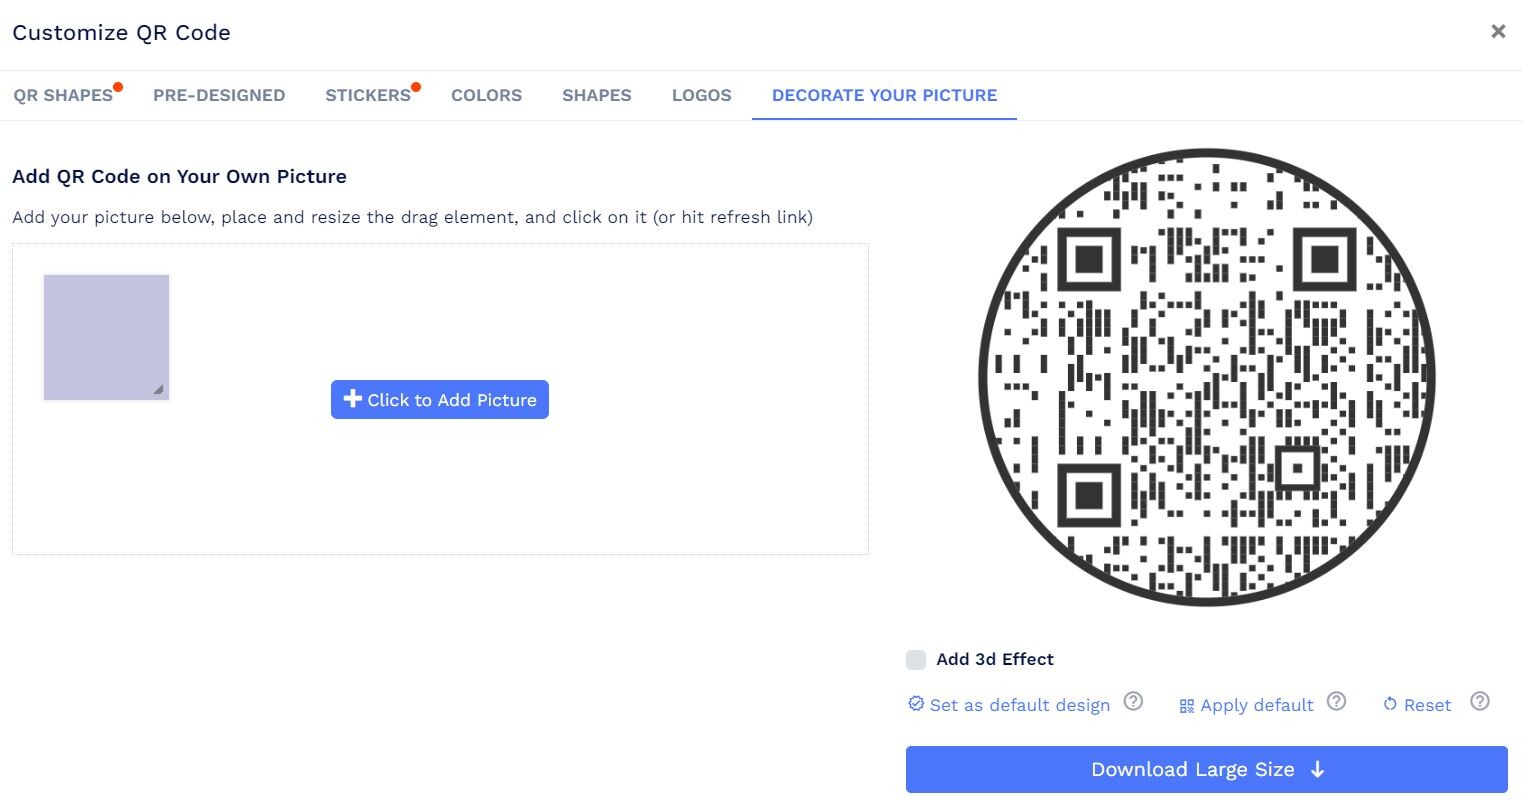Image resolution: width=1522 pixels, height=810 pixels.
Task: Switch to the PRE-DESIGNED tab
Action: coord(219,95)
